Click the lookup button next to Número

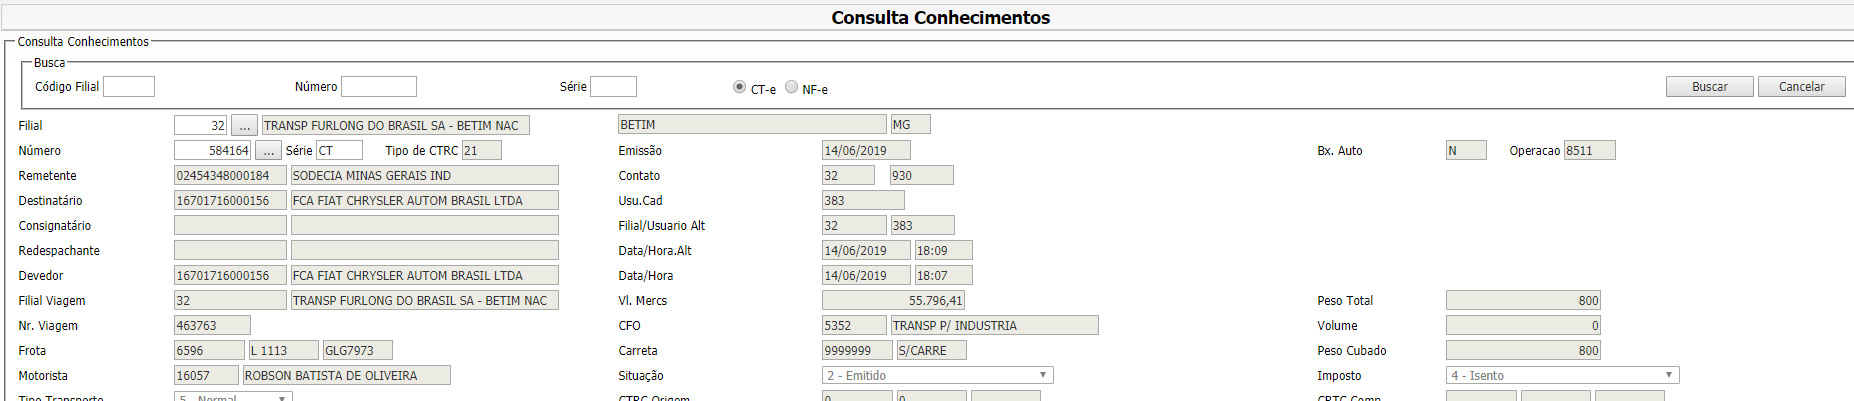pos(268,151)
